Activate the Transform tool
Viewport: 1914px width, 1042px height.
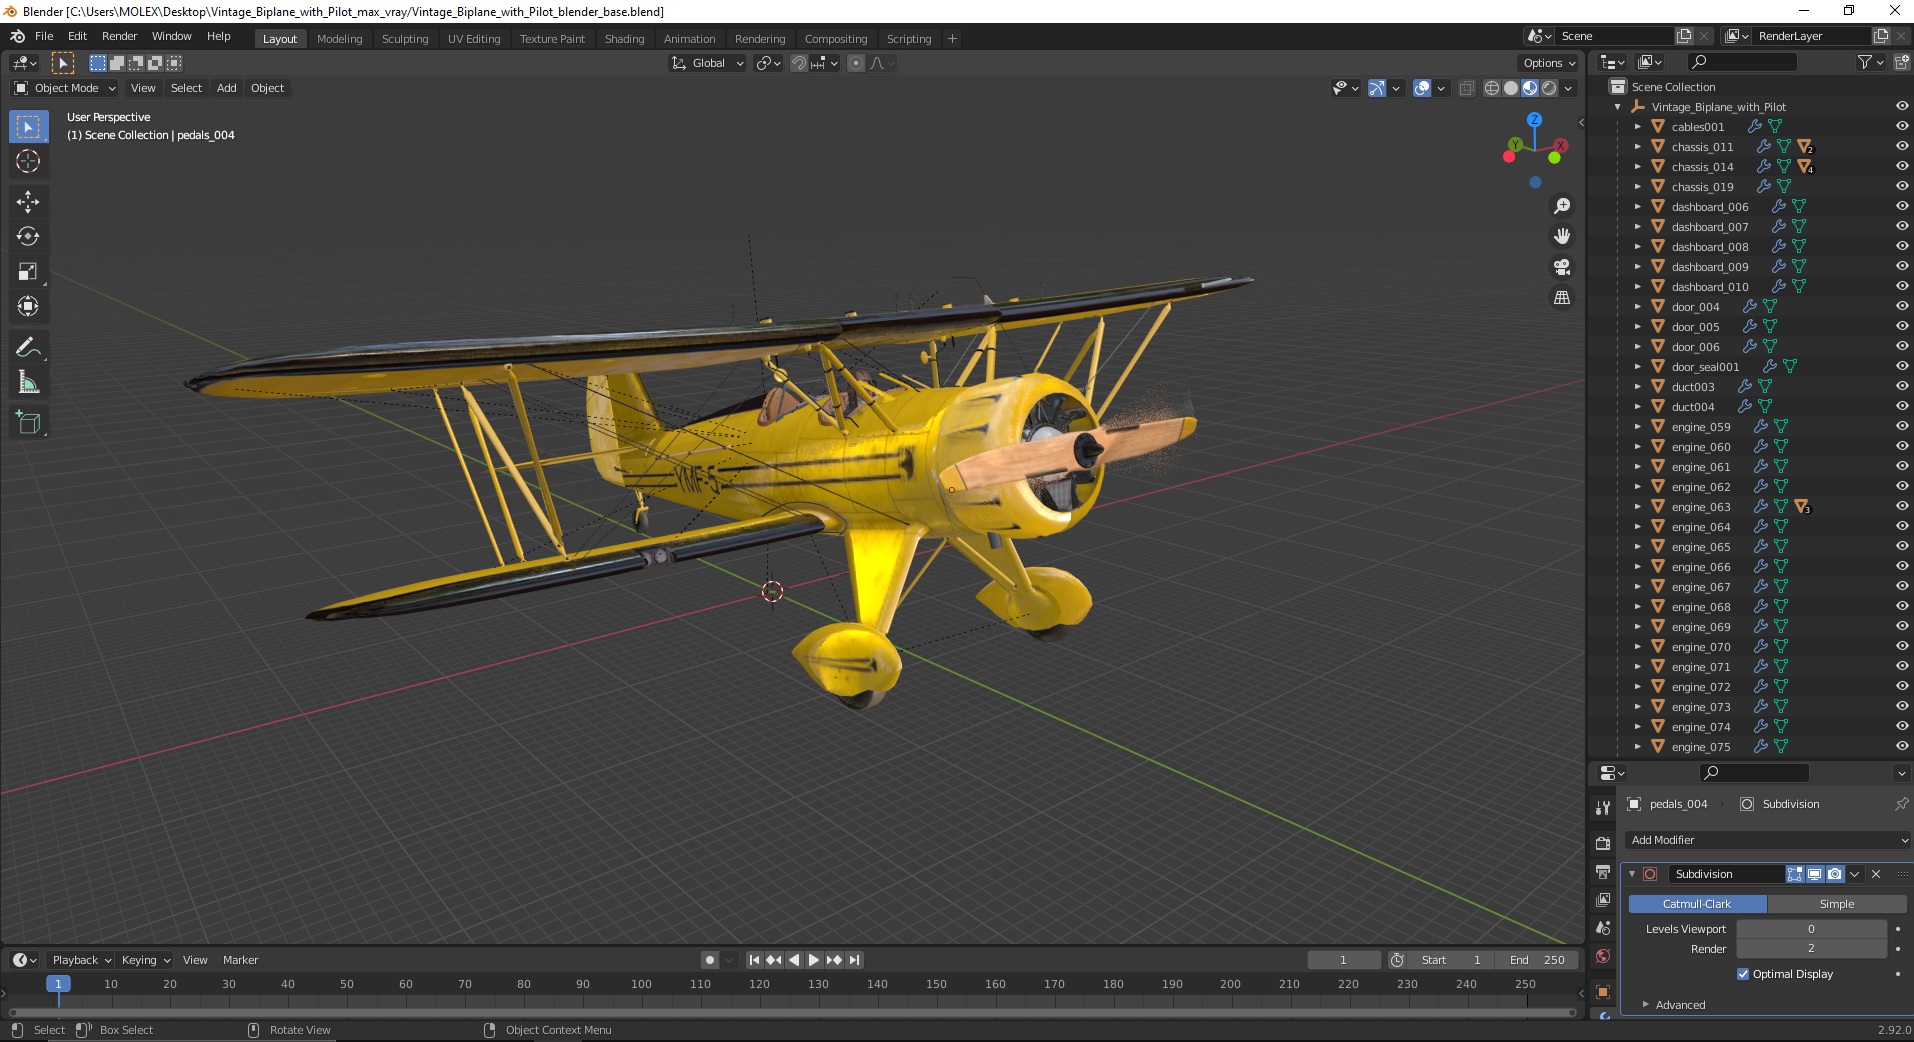(x=28, y=307)
